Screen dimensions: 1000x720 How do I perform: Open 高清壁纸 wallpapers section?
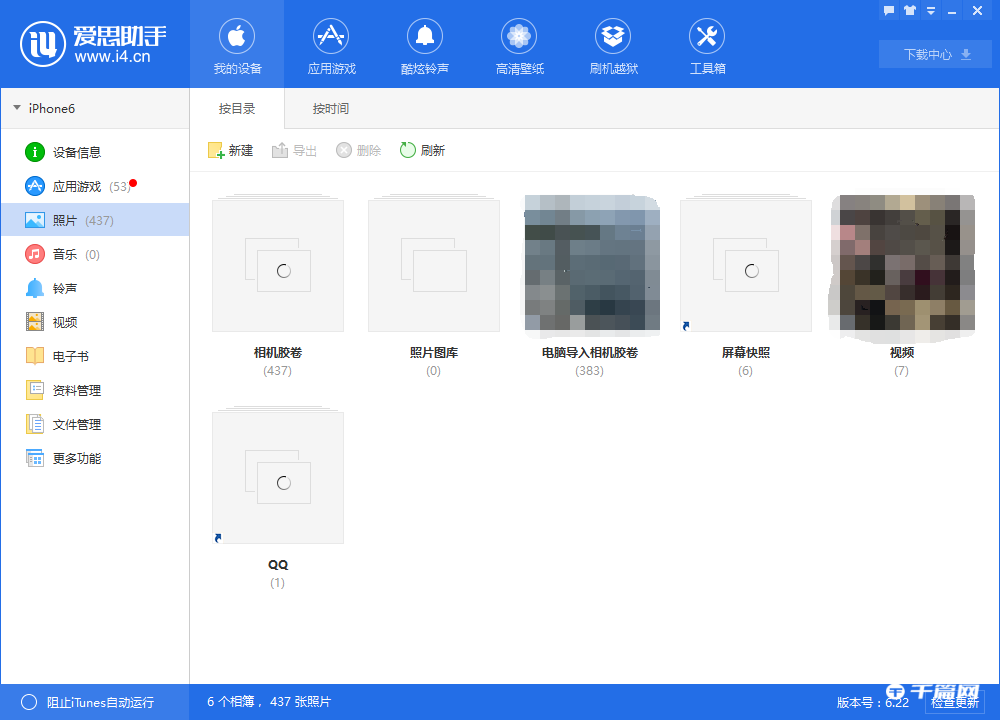(x=519, y=45)
